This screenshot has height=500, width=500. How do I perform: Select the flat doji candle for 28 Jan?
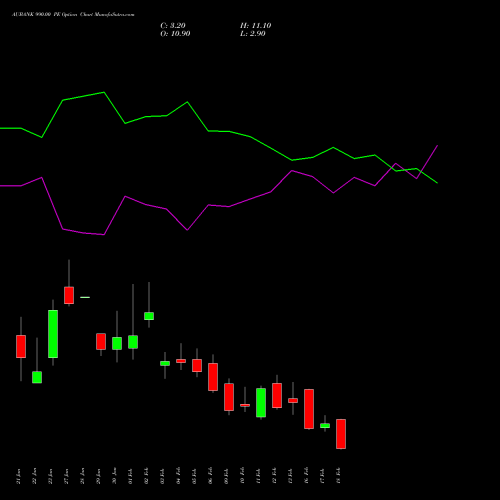[x=85, y=297]
